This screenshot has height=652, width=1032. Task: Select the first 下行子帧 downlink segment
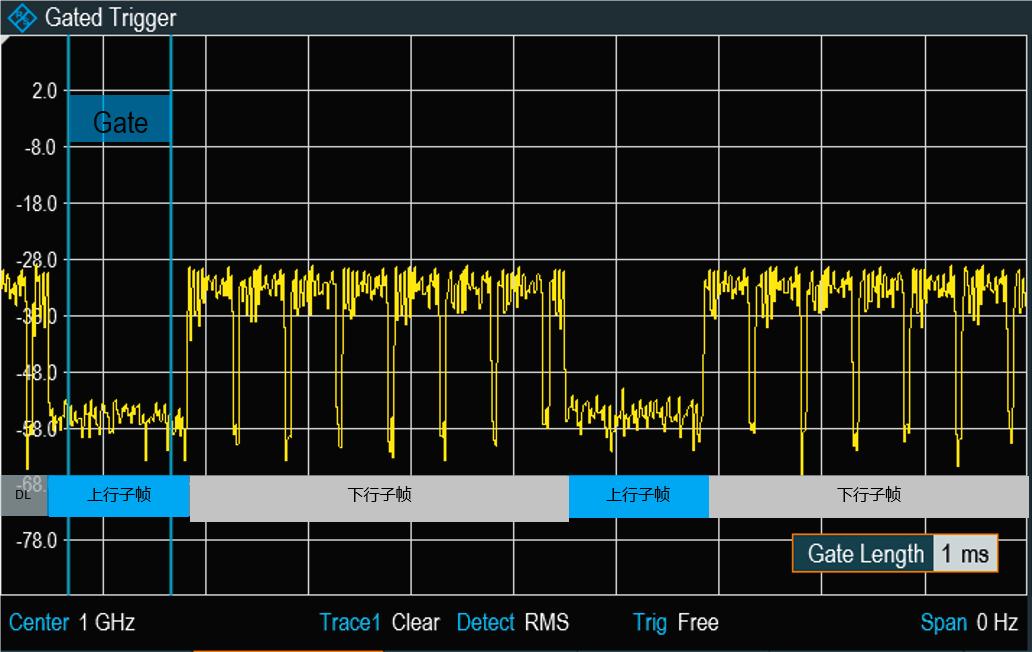pyautogui.click(x=380, y=496)
